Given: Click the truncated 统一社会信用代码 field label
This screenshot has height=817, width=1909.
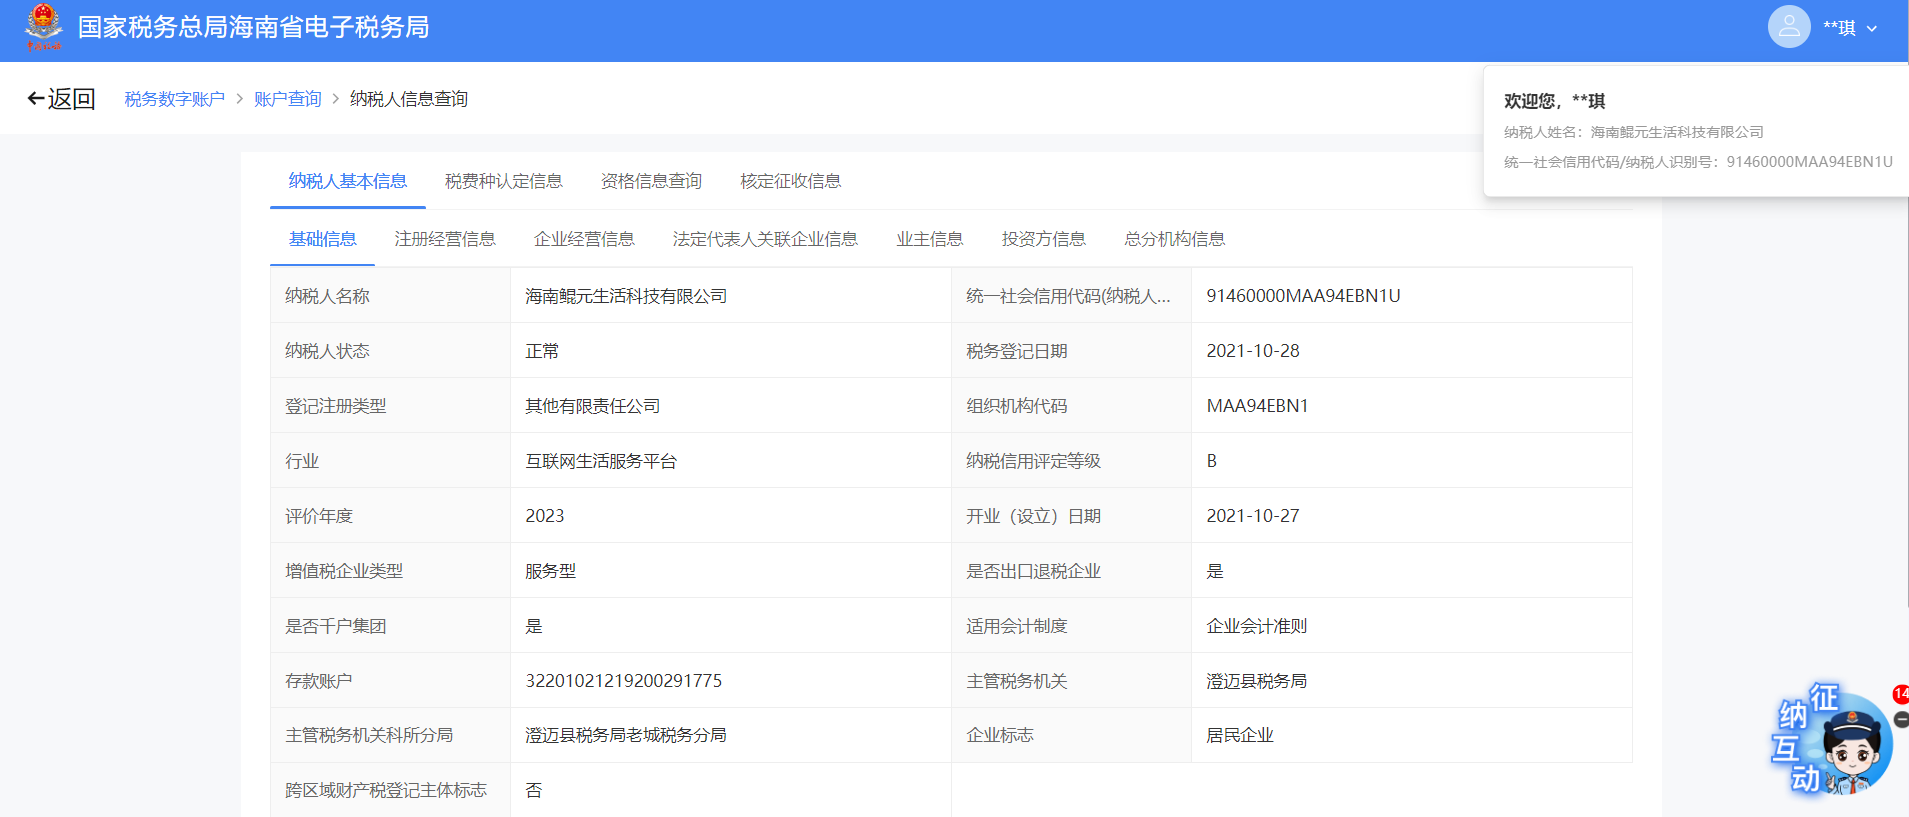Looking at the screenshot, I should click(x=1067, y=296).
